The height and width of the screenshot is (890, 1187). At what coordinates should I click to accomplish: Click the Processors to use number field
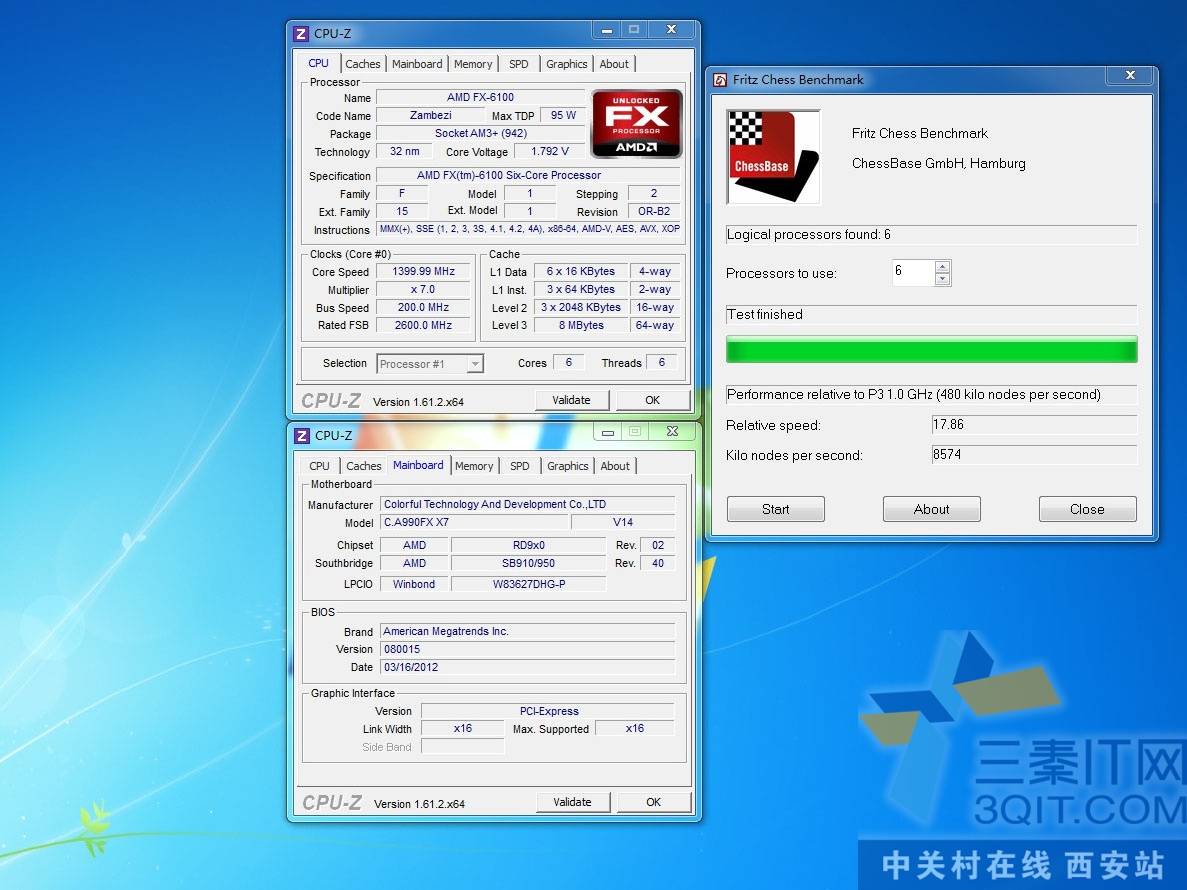(x=914, y=272)
